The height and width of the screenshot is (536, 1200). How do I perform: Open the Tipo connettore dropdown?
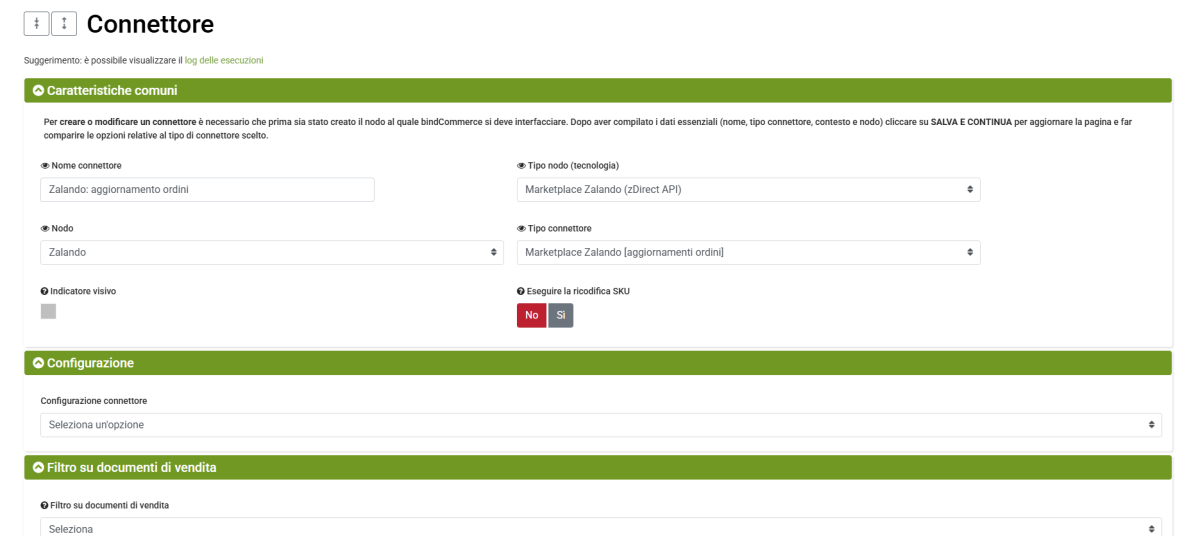tap(749, 252)
